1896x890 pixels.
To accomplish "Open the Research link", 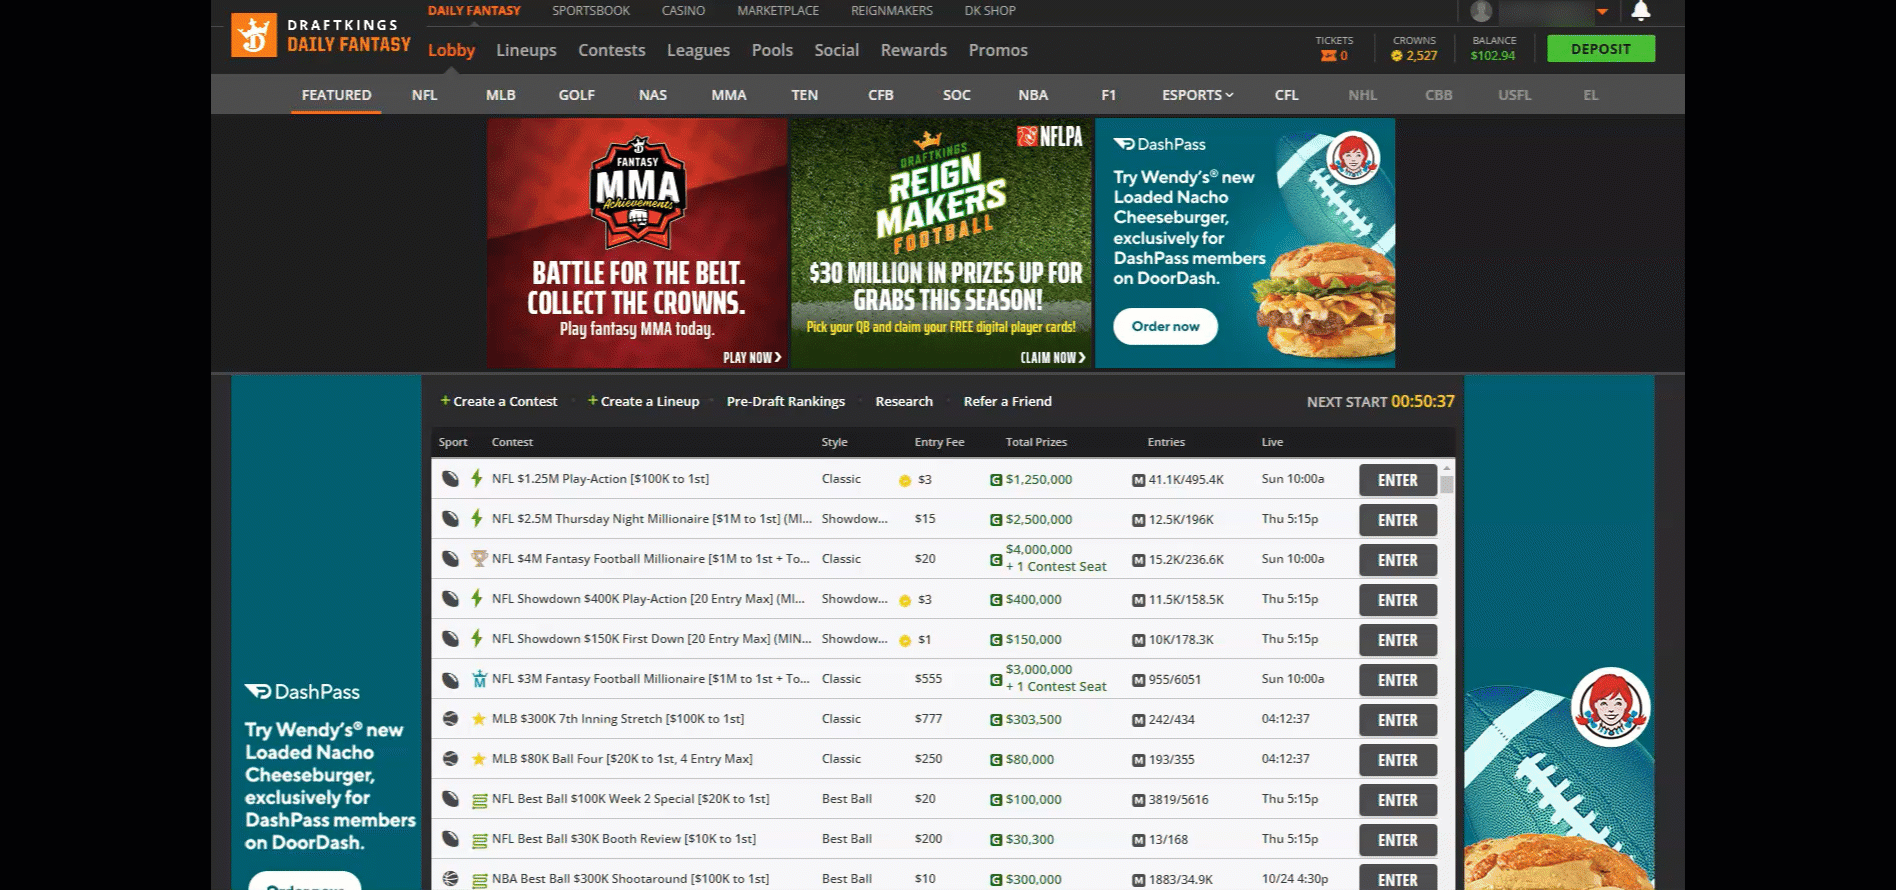I will [904, 401].
